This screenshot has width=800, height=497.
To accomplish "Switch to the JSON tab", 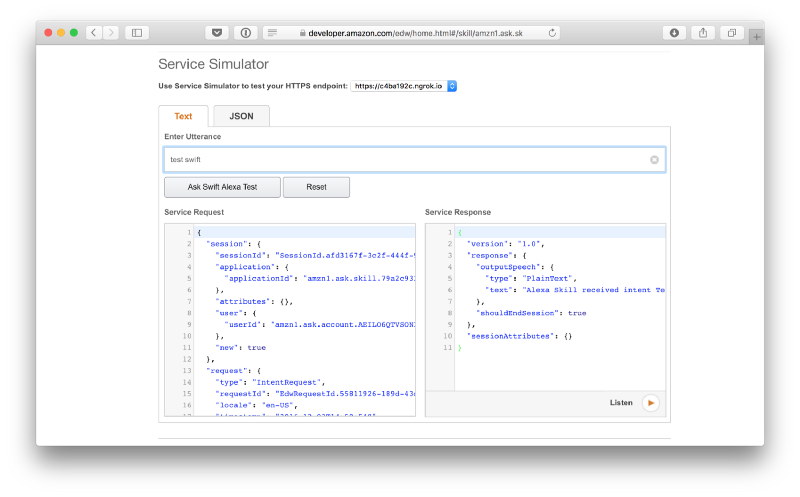I will coord(241,116).
